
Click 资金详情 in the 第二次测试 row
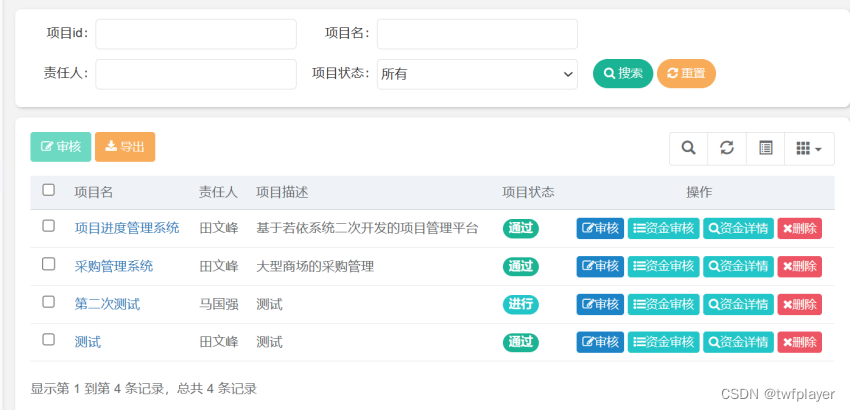point(738,304)
